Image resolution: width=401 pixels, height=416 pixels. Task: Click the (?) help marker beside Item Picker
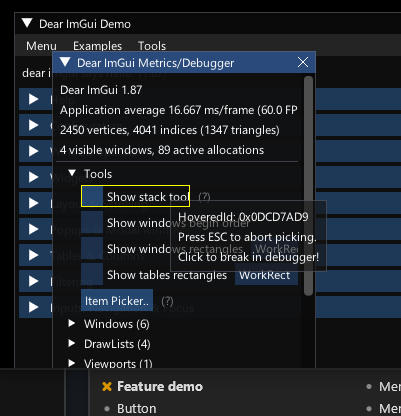click(x=167, y=301)
